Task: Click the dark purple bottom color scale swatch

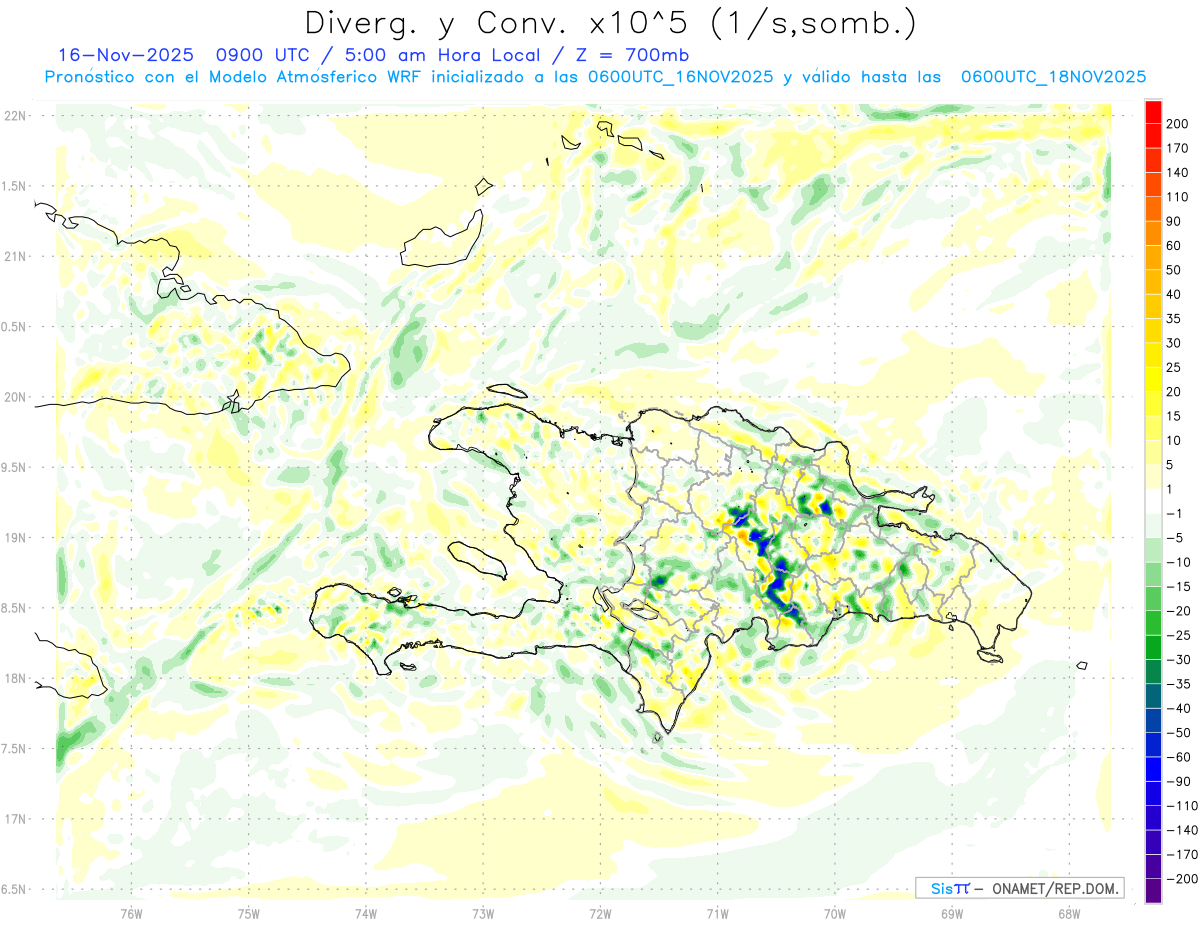Action: point(1154,891)
